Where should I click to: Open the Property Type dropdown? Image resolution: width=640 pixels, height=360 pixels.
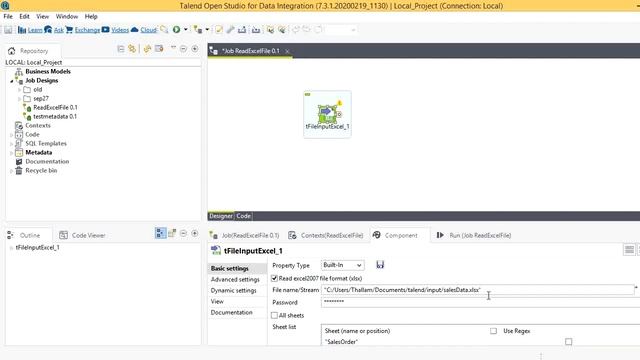tap(342, 265)
